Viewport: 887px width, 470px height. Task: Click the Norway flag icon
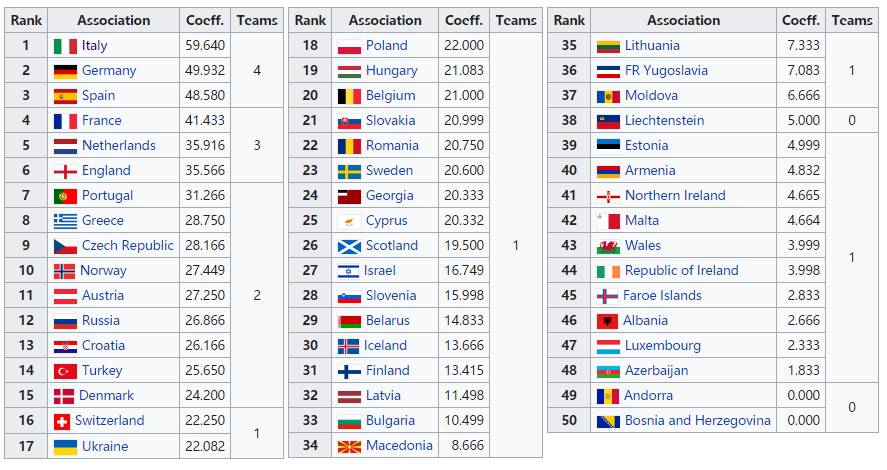pyautogui.click(x=65, y=271)
